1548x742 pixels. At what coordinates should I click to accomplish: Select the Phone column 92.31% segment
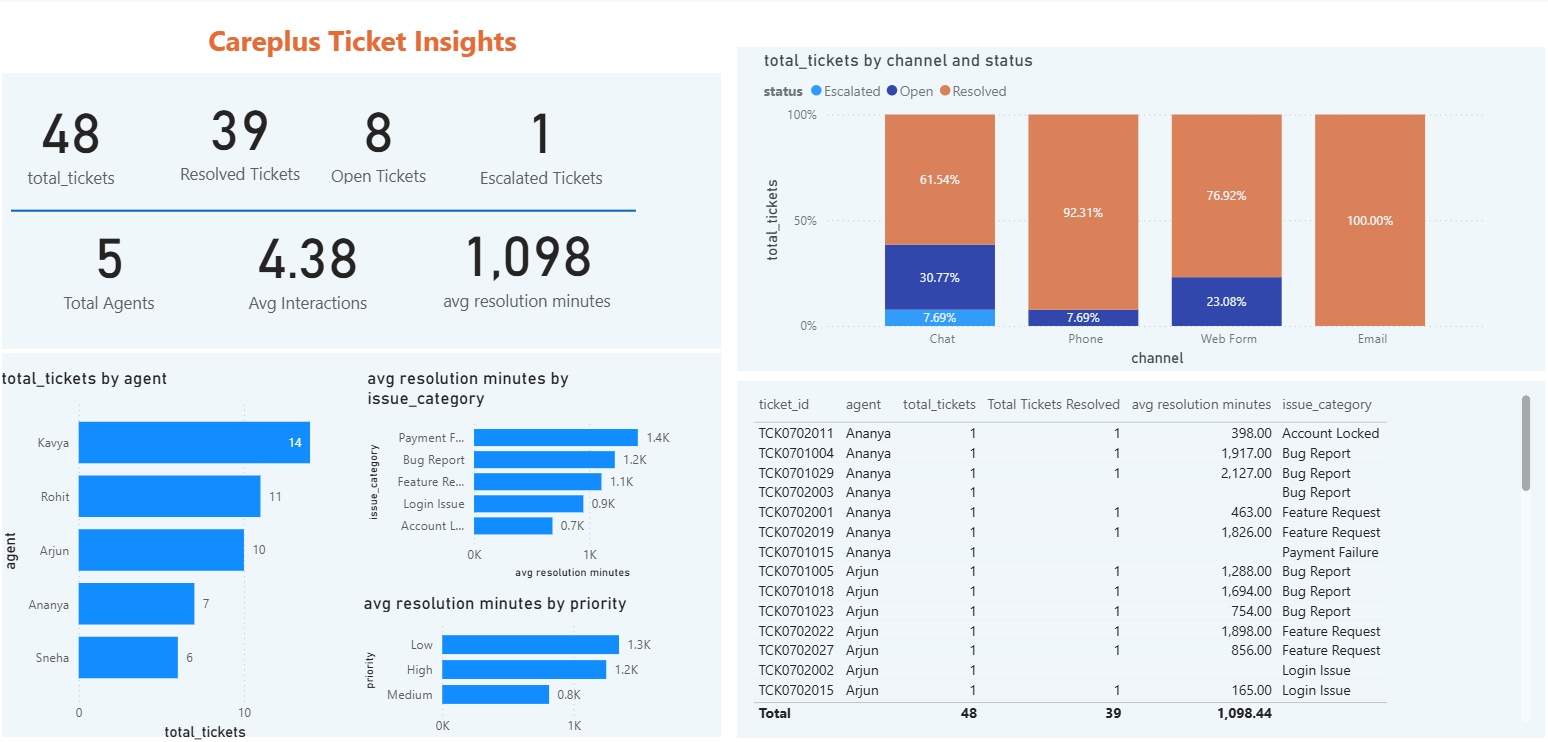point(1083,212)
